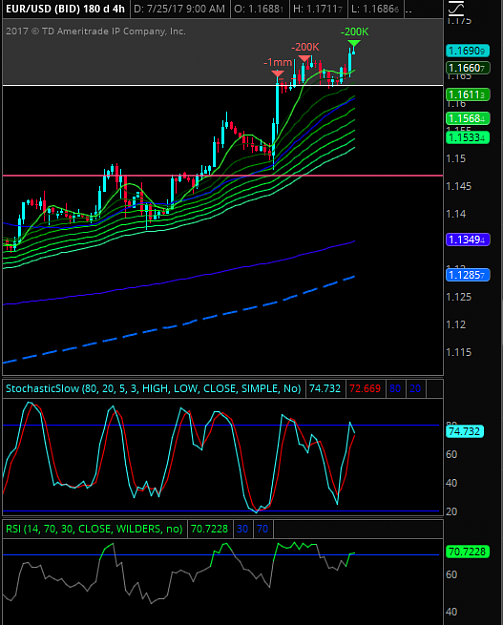Click the dashed blue long-term moving average
The width and height of the screenshot is (503, 625).
pos(179,324)
